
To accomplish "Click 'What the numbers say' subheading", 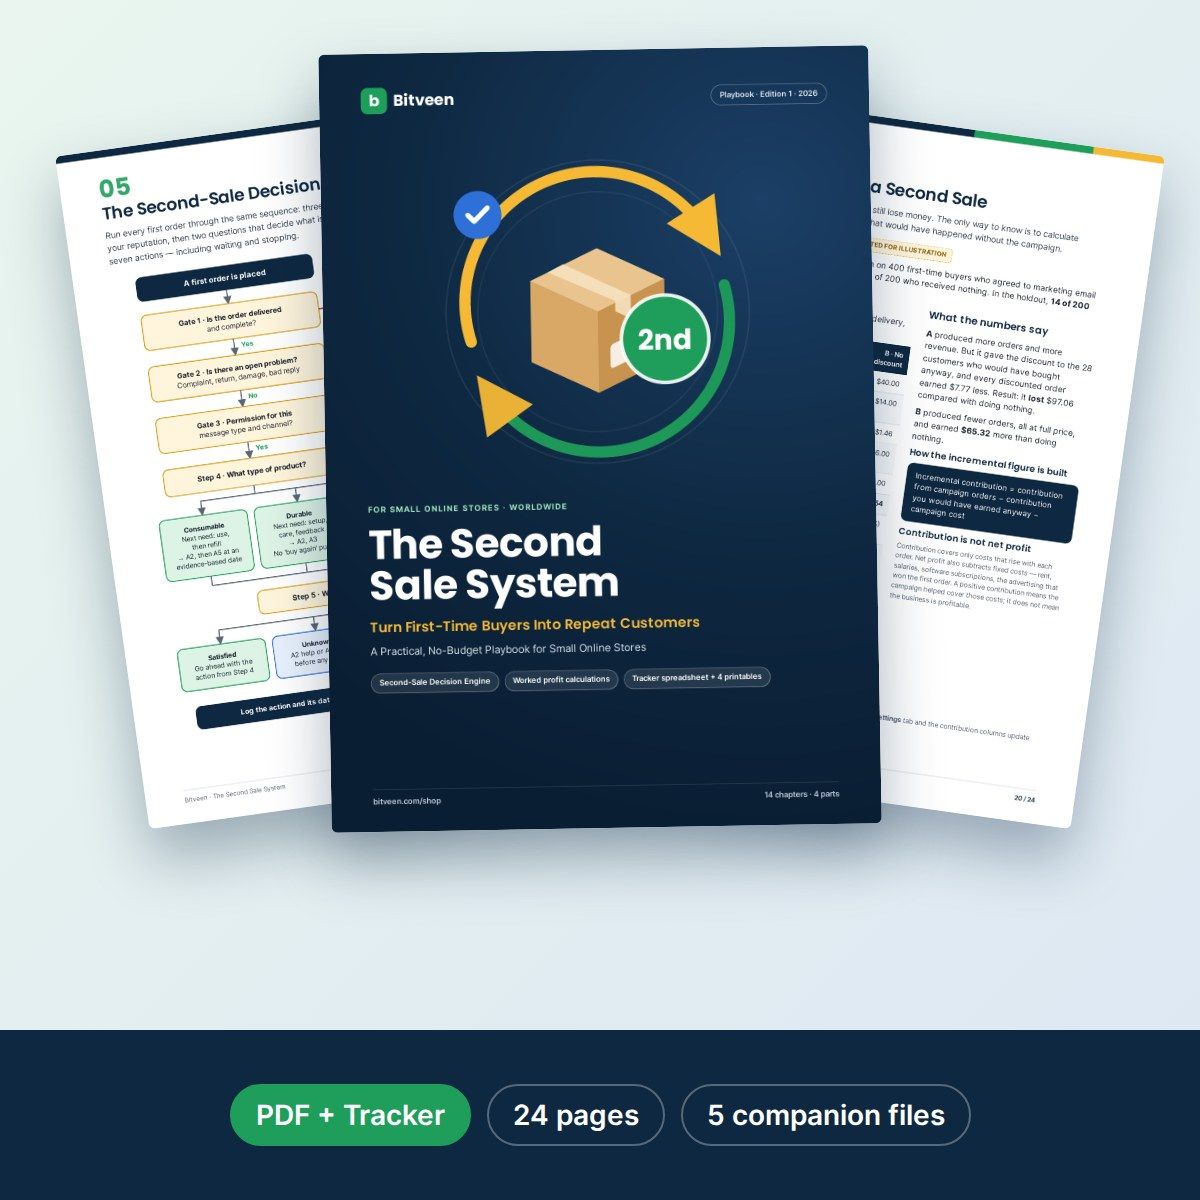I will point(988,323).
